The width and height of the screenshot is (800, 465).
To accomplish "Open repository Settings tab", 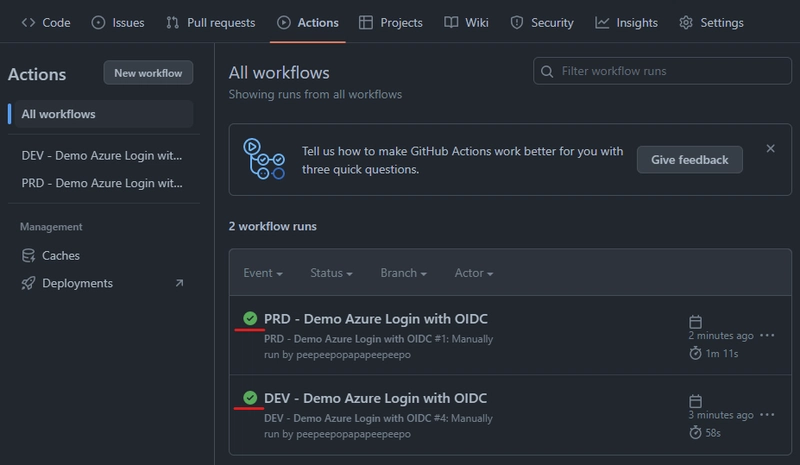I will click(711, 22).
